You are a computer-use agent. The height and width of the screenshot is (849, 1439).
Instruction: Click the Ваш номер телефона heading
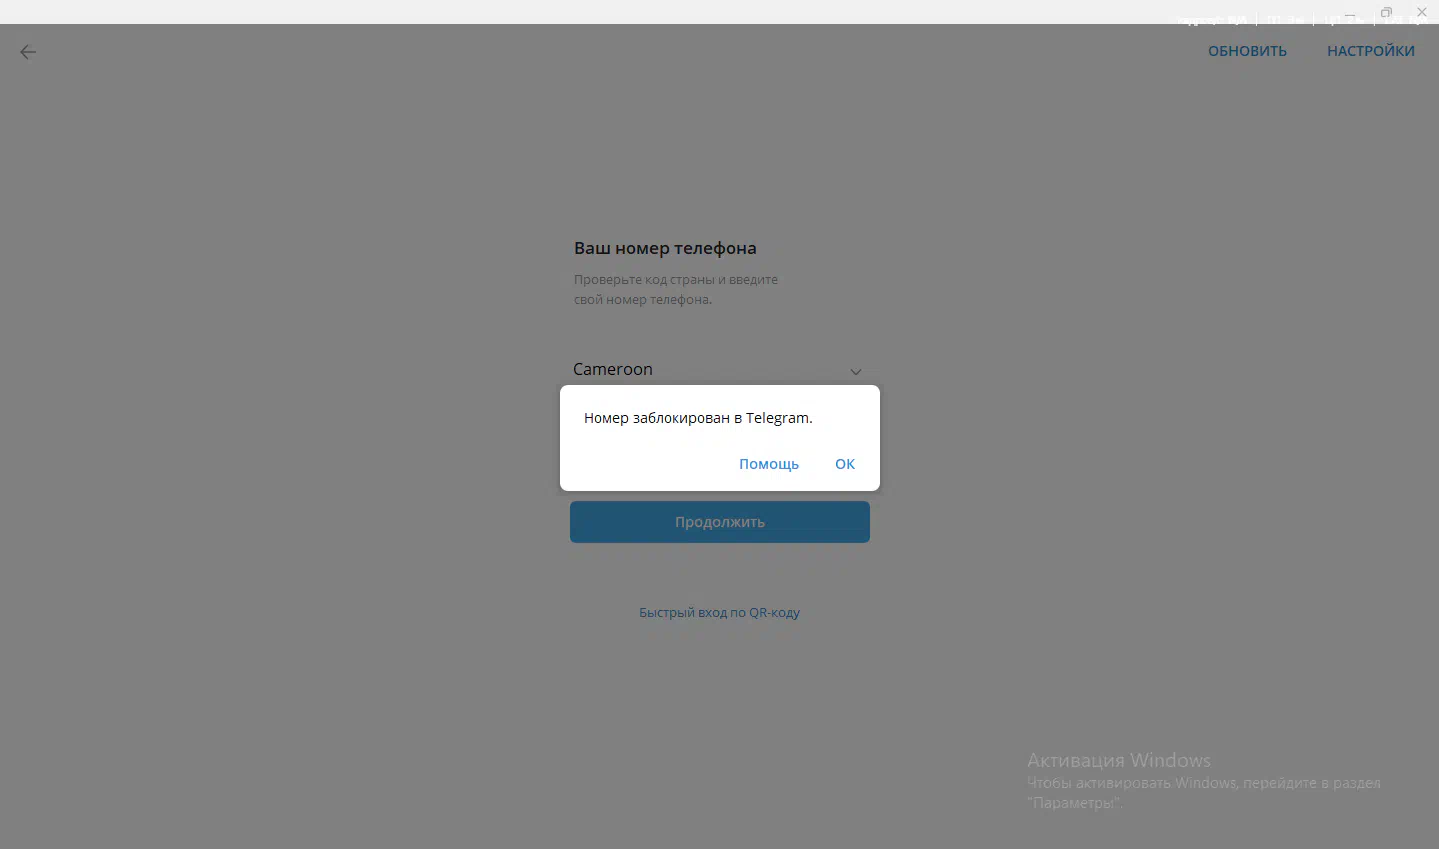click(x=665, y=248)
